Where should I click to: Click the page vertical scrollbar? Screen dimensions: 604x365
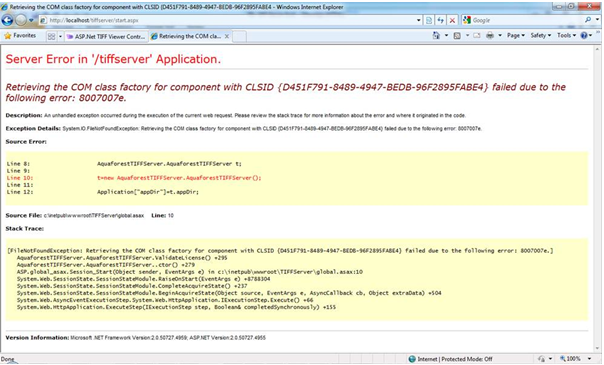coord(597,198)
